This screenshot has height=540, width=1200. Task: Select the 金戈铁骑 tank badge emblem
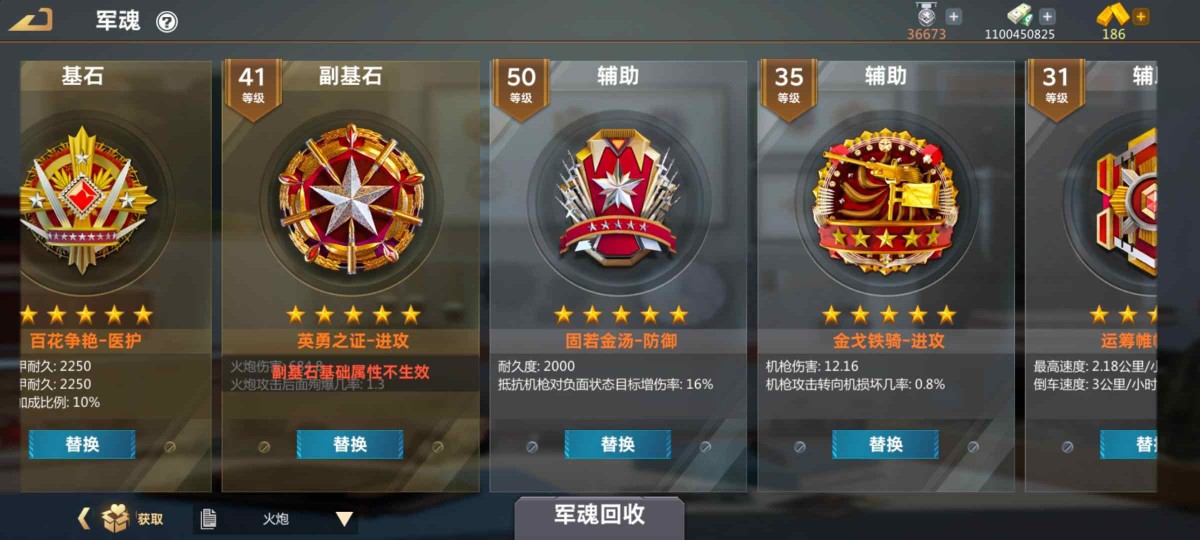[x=885, y=201]
